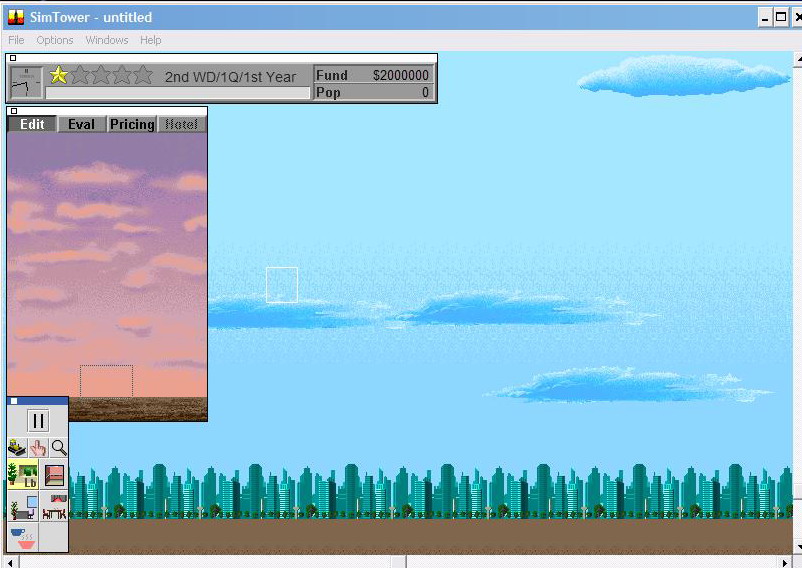Screen dimensions: 802x568
Task: Click the horizontal scrollbar right arrow
Action: pos(785,563)
